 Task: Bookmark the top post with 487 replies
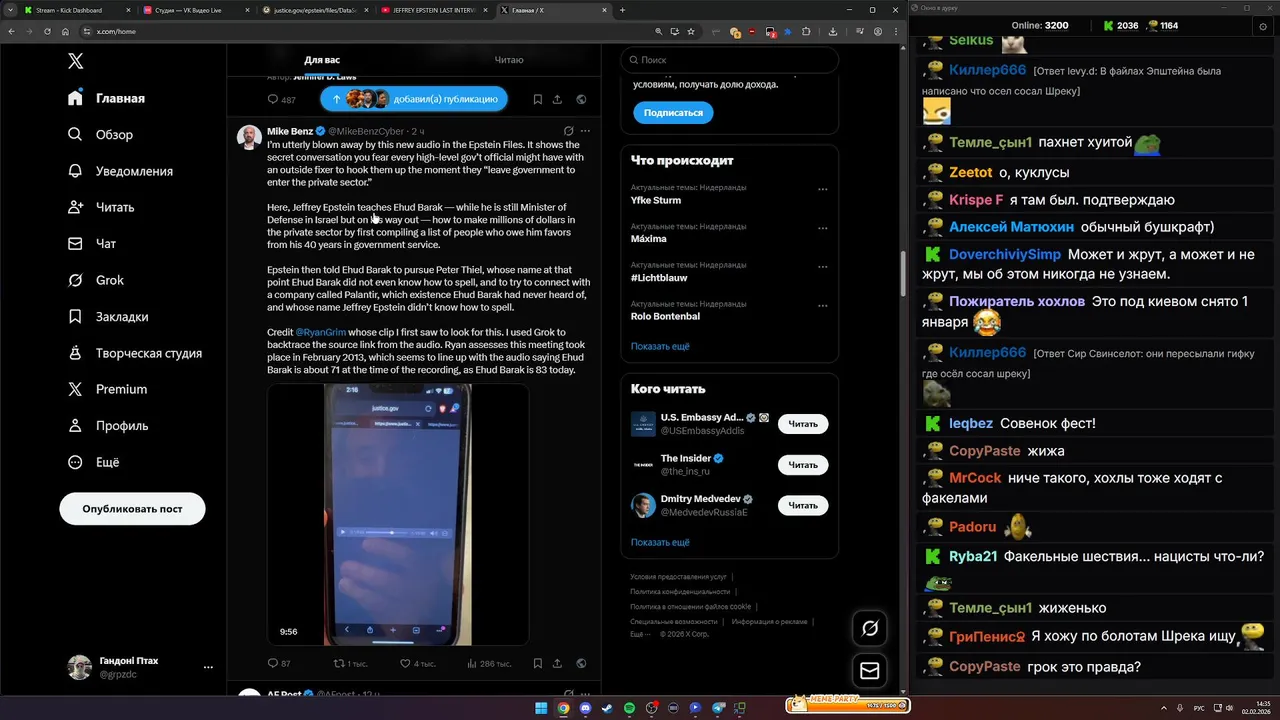pyautogui.click(x=537, y=99)
